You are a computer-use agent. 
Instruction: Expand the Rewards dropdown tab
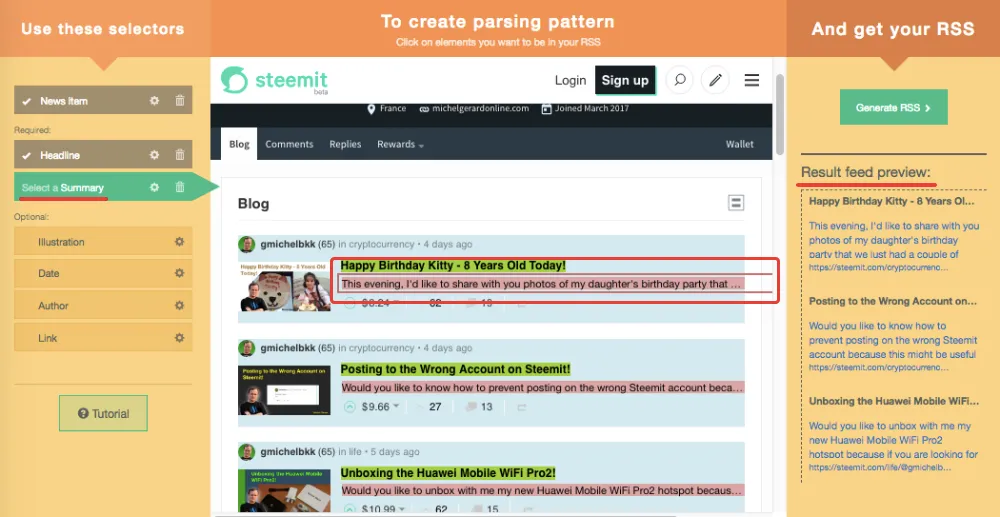point(400,144)
